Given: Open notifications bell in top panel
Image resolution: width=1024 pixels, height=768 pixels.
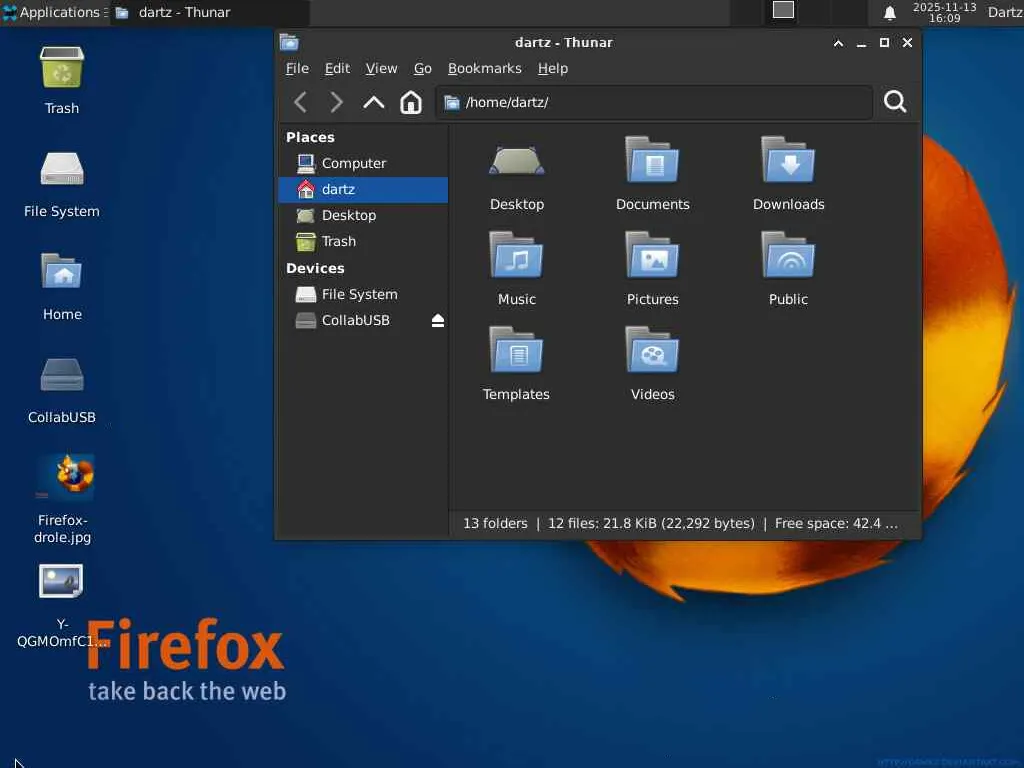Looking at the screenshot, I should pos(889,12).
